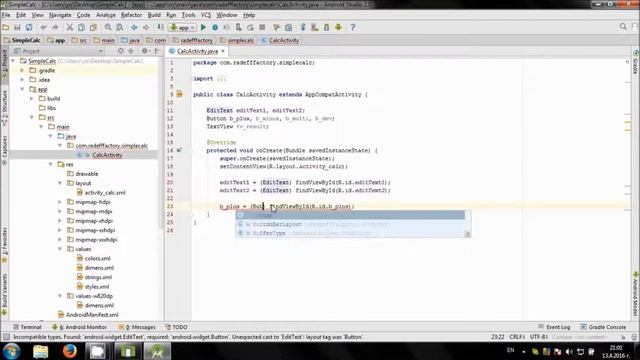Select strings.xml in project tree

coord(98,277)
